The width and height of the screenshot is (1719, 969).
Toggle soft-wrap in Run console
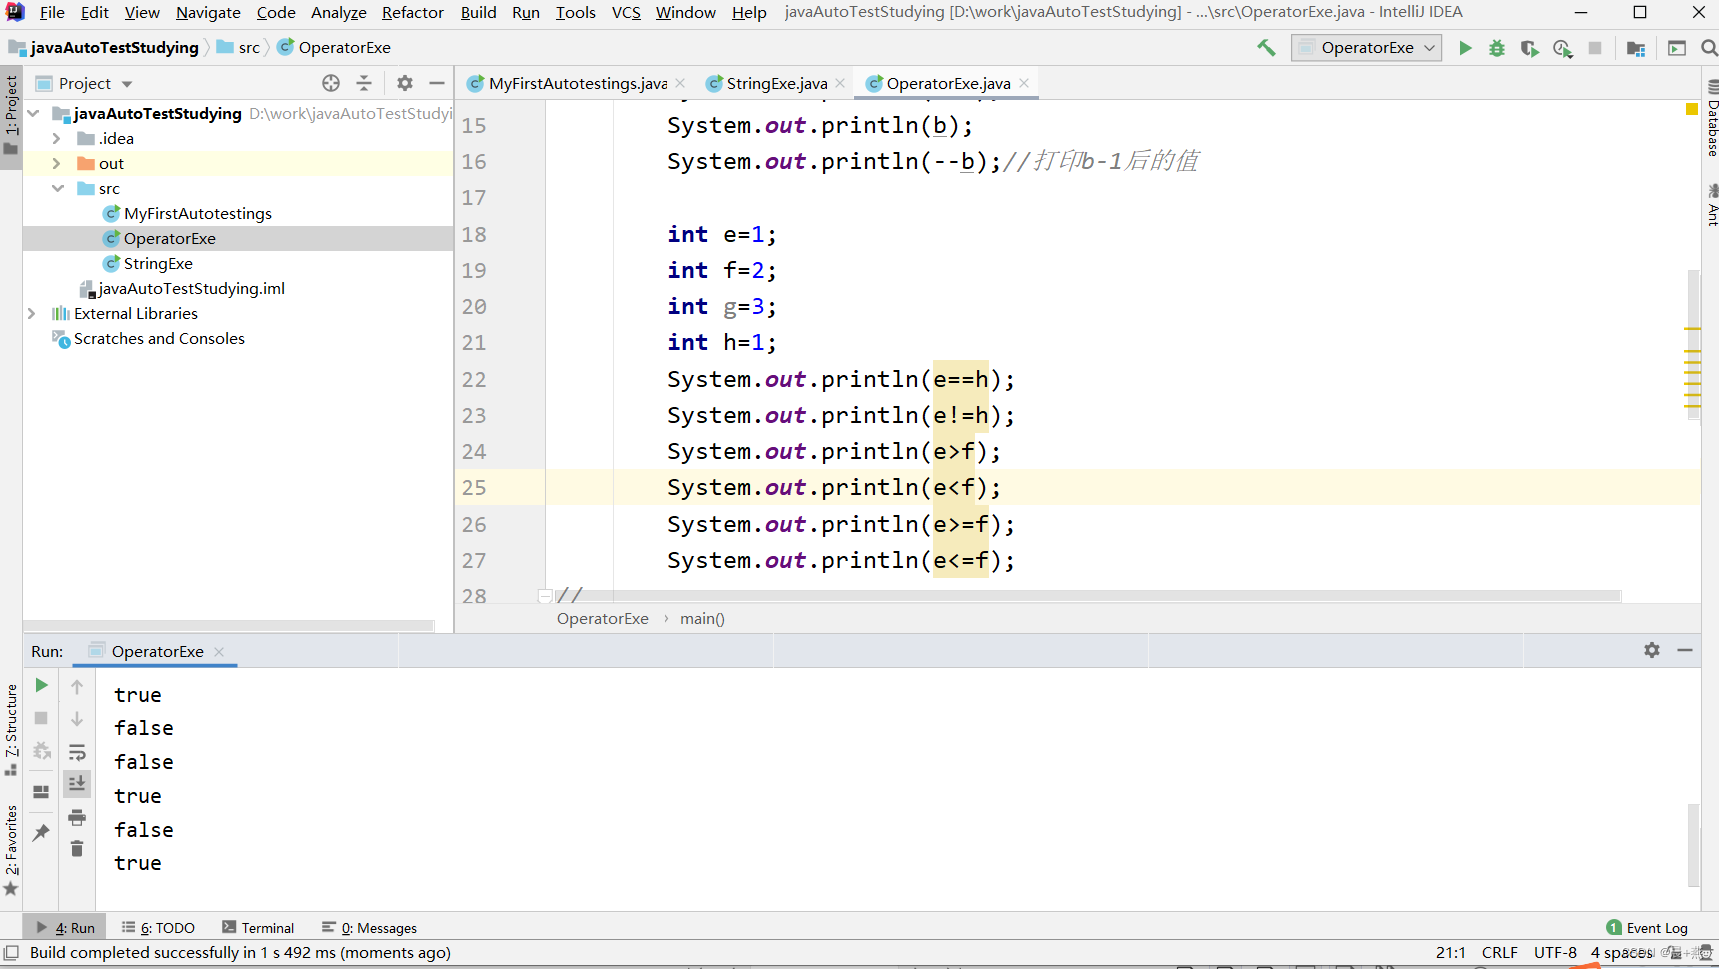tap(77, 752)
